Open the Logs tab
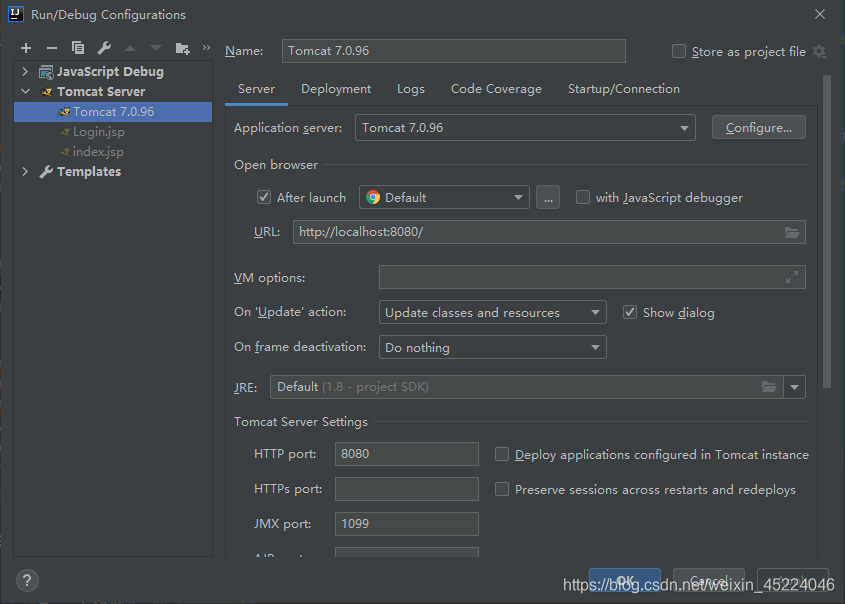The image size is (845, 604). (411, 89)
